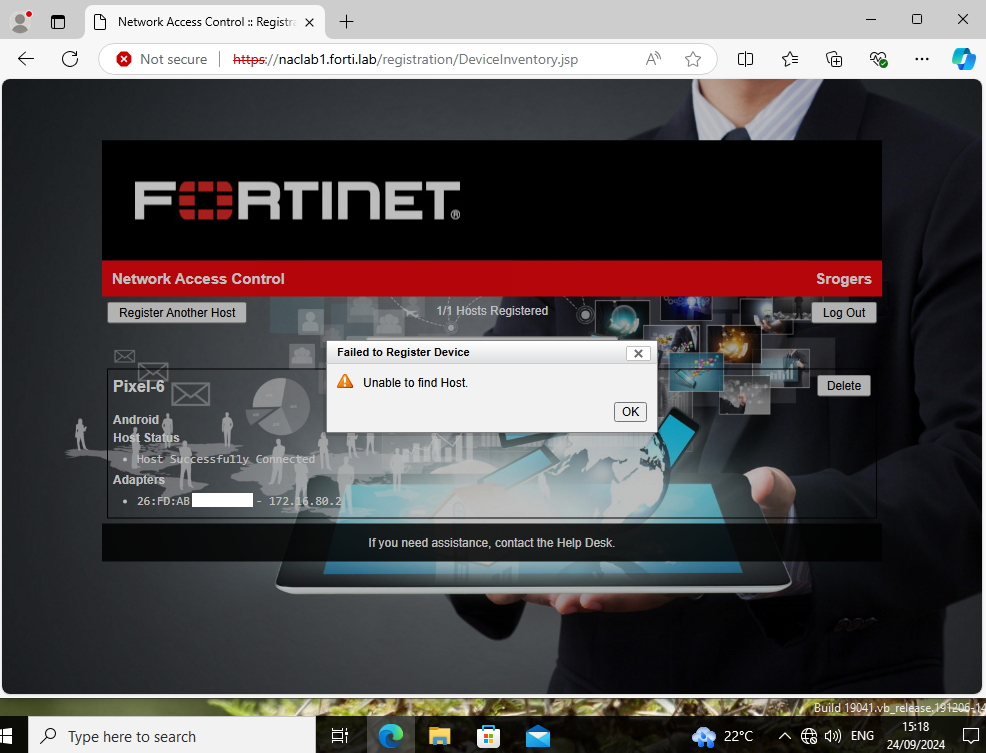The height and width of the screenshot is (753, 986).
Task: Open Task View on the taskbar
Action: (340, 735)
